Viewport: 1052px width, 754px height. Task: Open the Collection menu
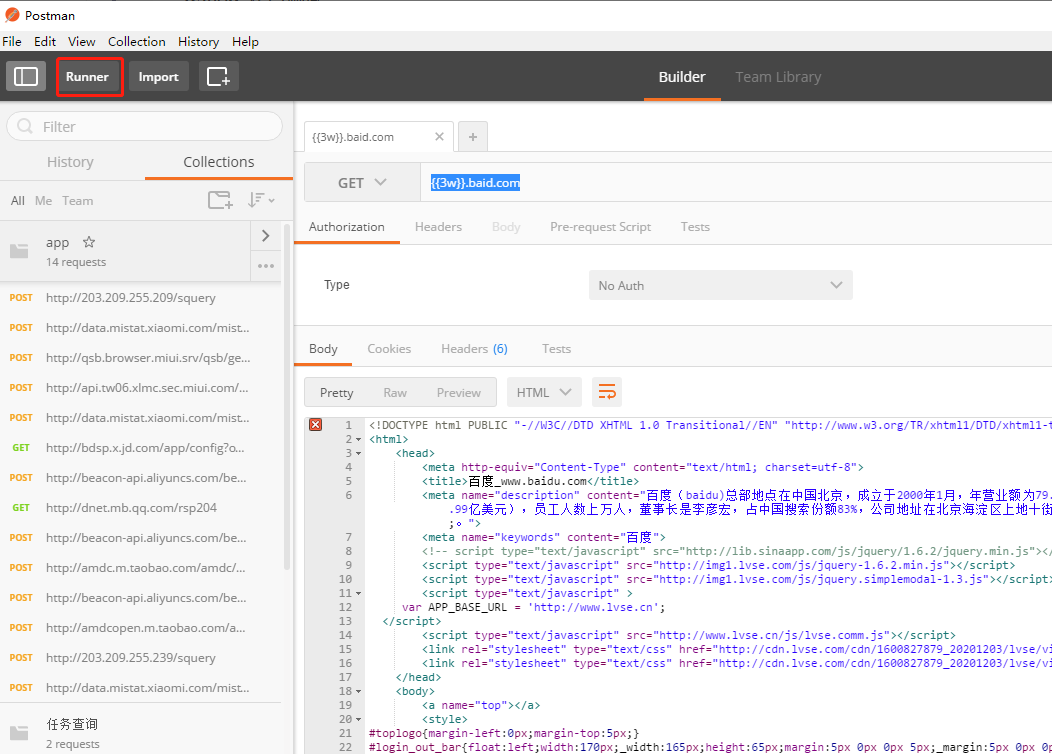coord(137,42)
